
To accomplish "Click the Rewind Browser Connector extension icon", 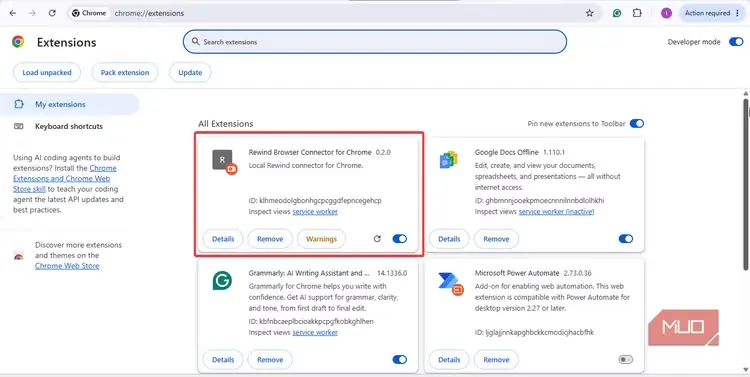I will pos(224,162).
